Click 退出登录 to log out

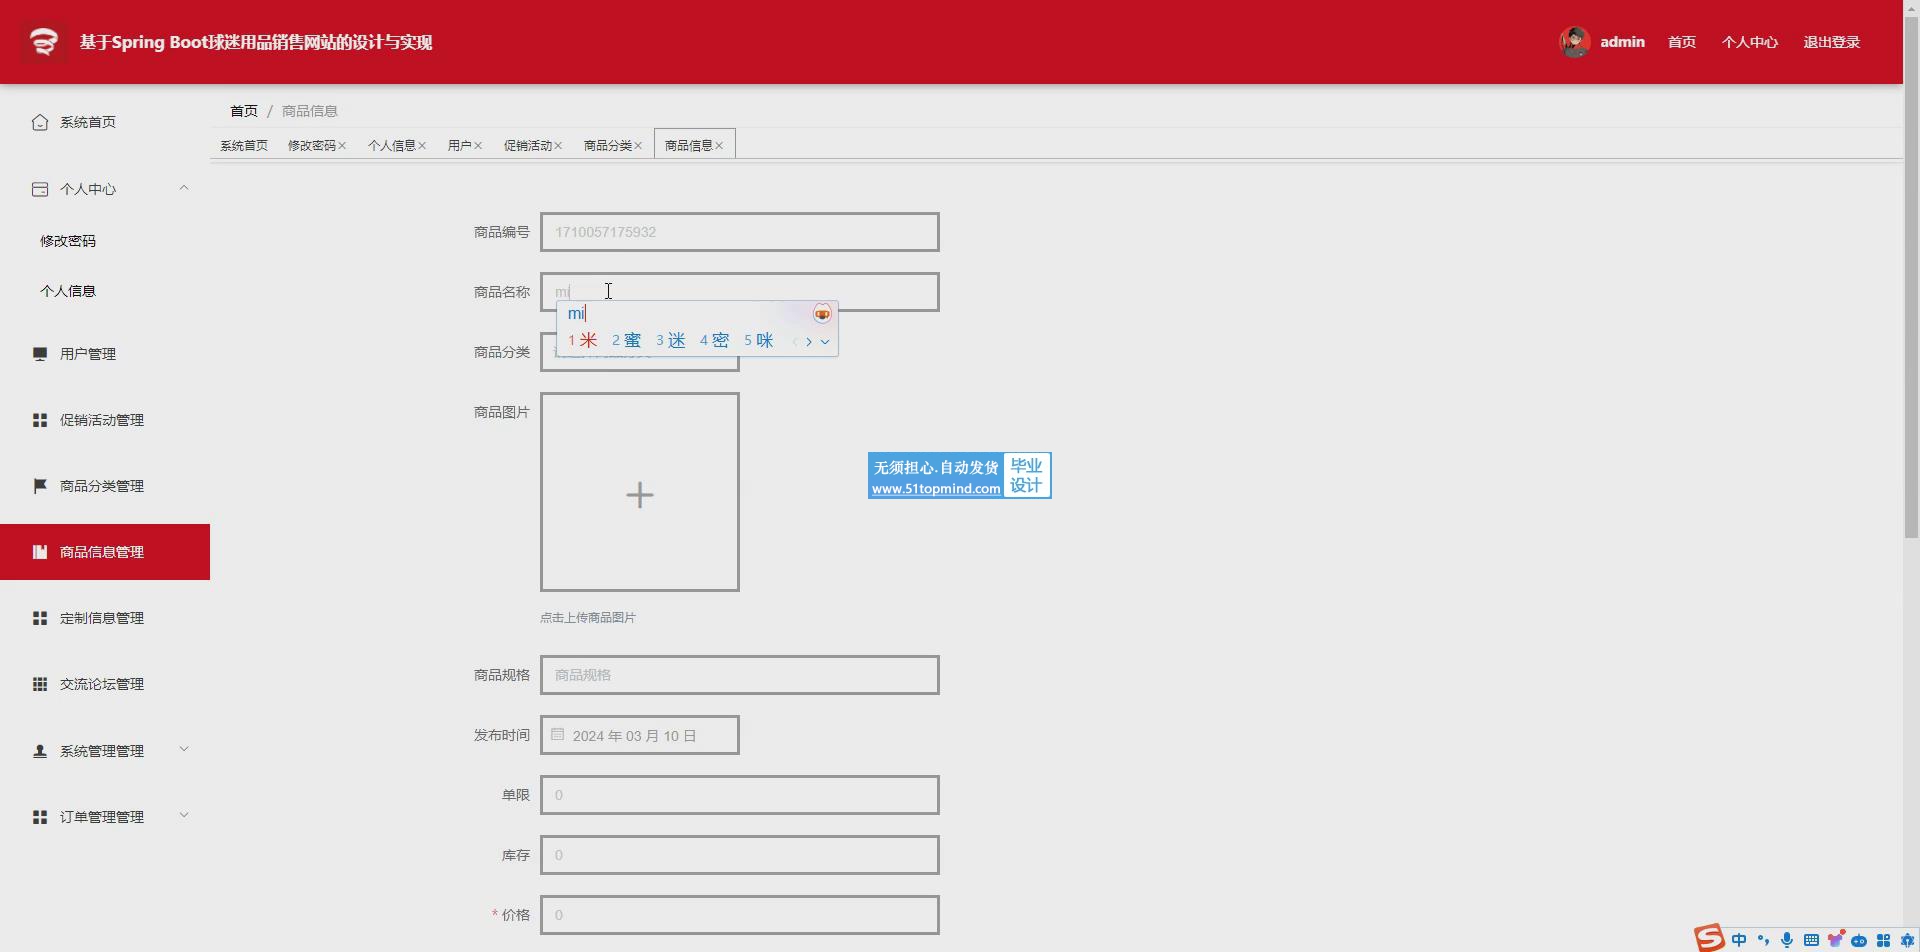tap(1832, 42)
